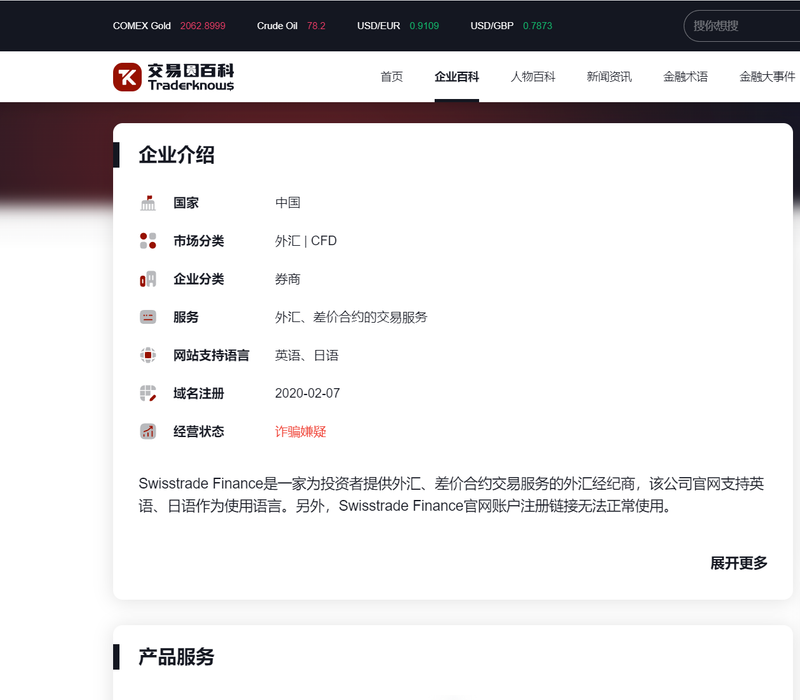The width and height of the screenshot is (800, 700).
Task: Click the 企业分类 field label
Action: [x=198, y=279]
